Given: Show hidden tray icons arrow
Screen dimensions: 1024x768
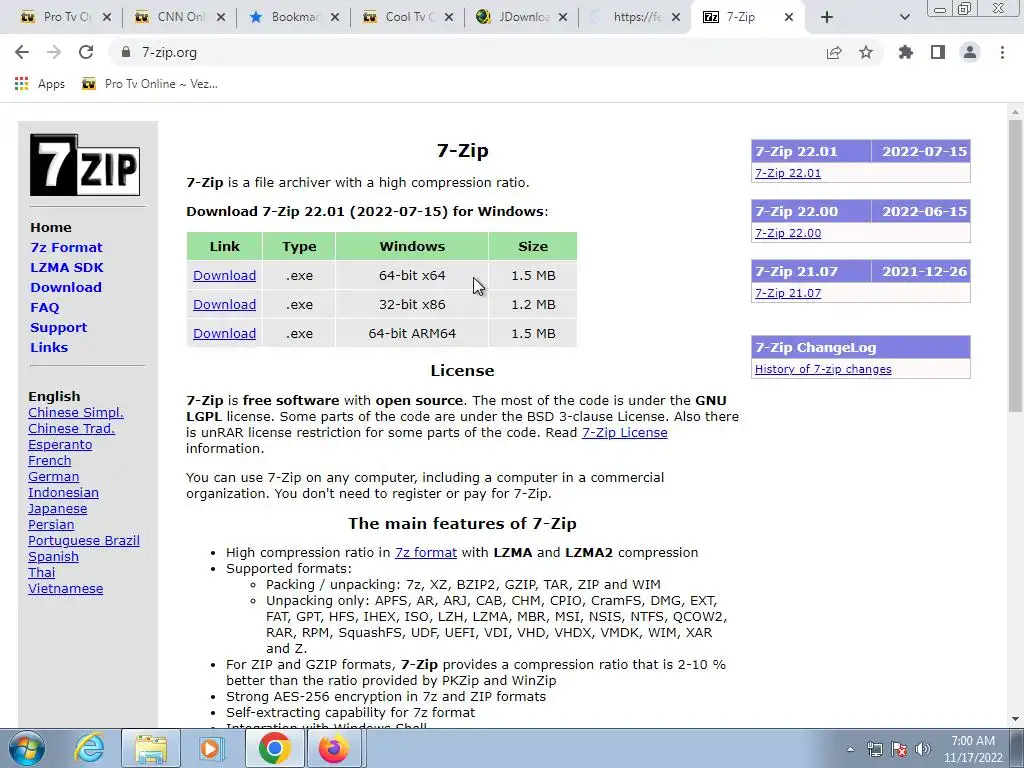Looking at the screenshot, I should pyautogui.click(x=850, y=749).
